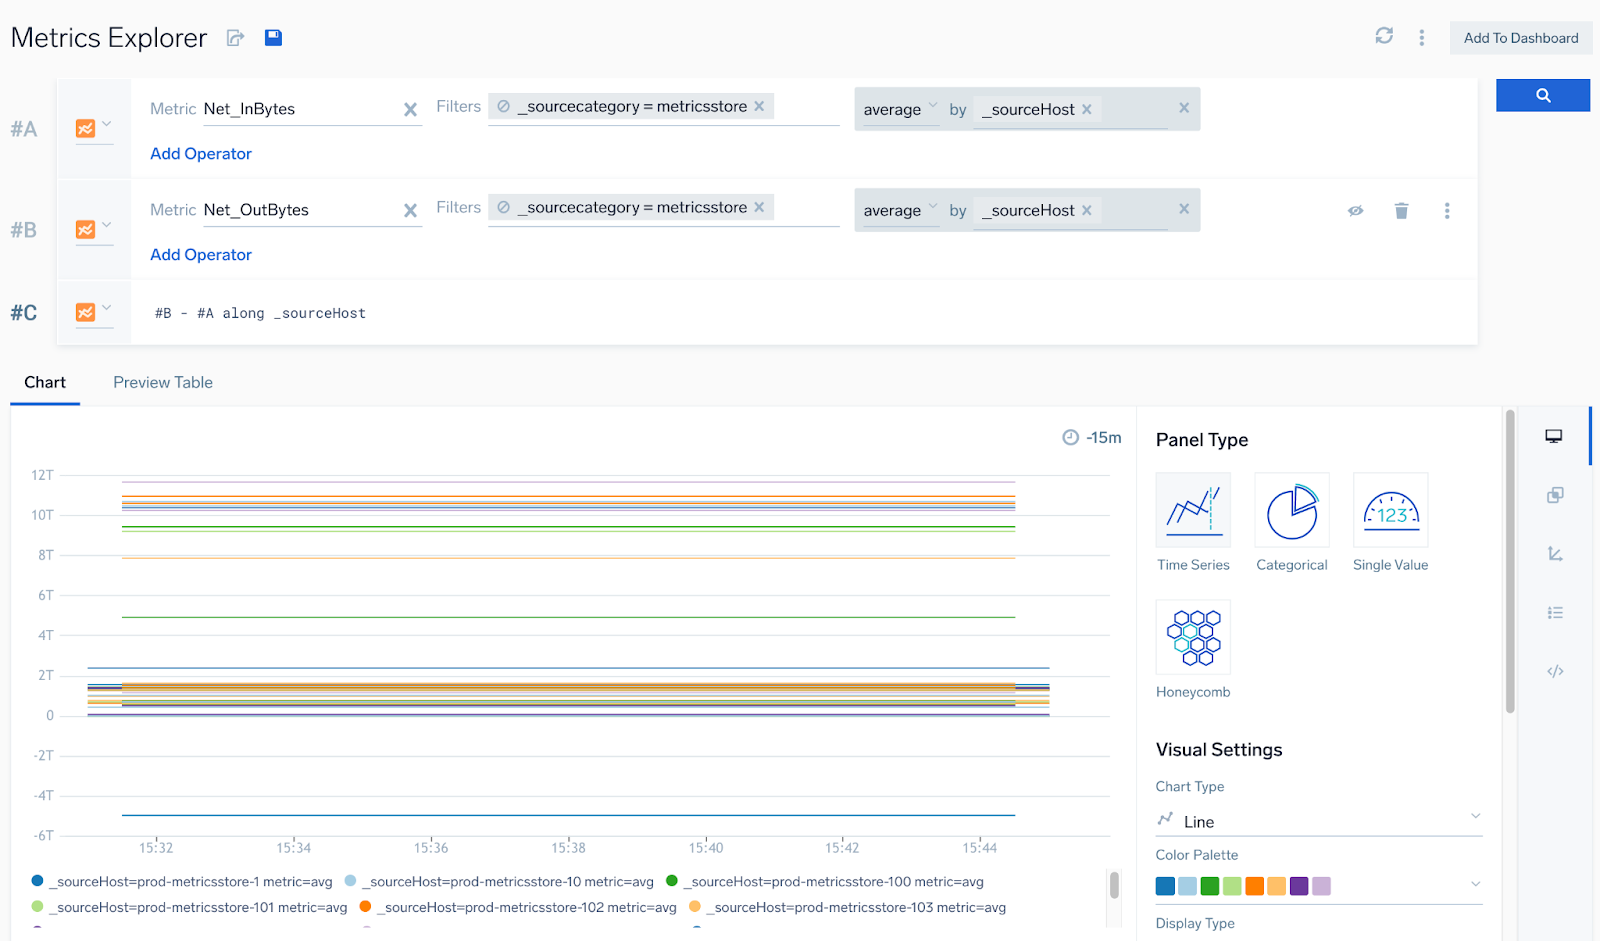The height and width of the screenshot is (941, 1600).
Task: Click the share/export icon beside title
Action: (x=235, y=38)
